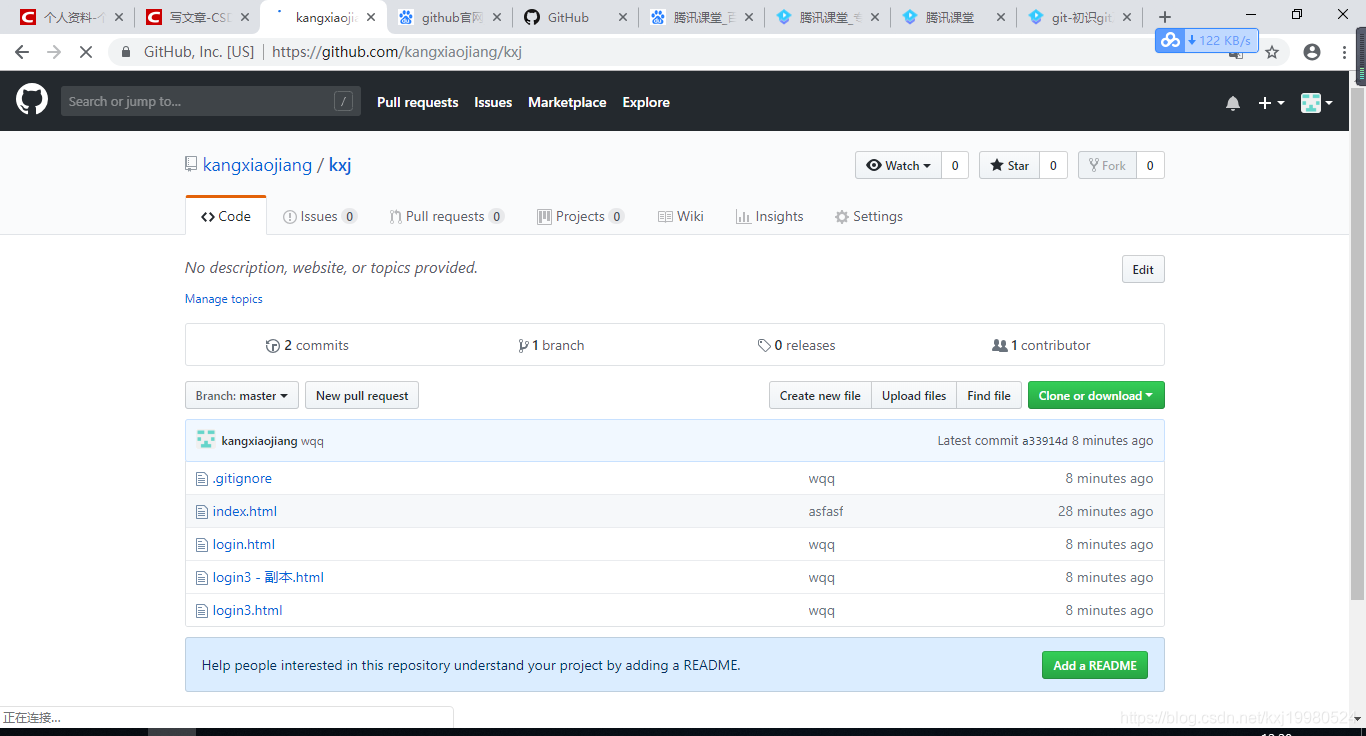Screen dimensions: 1366x736
Task: Open the Insights tab
Action: [770, 216]
